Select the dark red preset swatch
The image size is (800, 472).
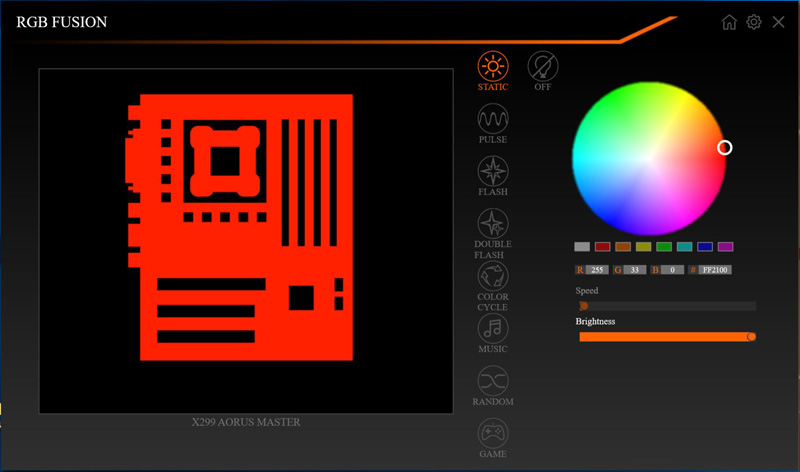point(602,247)
